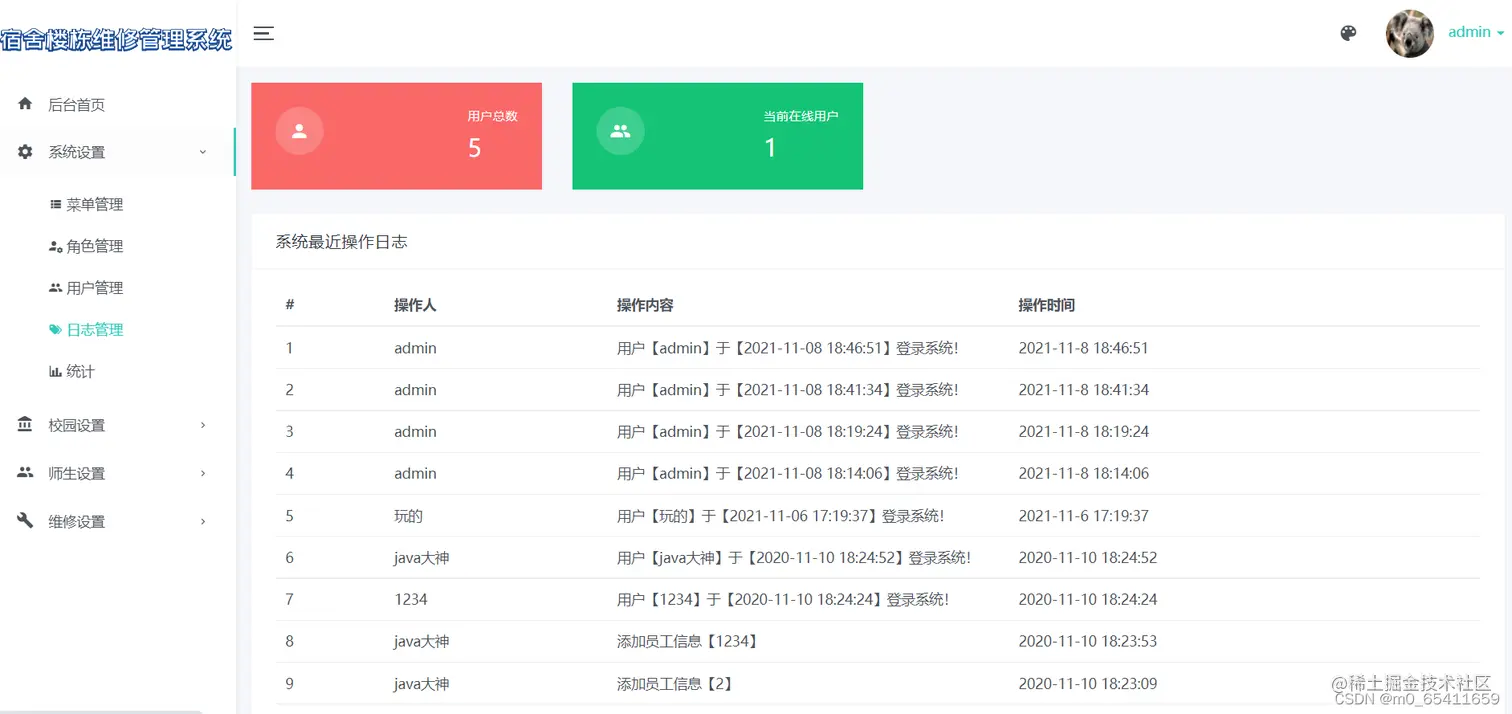Click time cell 2020-11-10 18:23:09
Viewport: 1512px width, 714px height.
1088,684
